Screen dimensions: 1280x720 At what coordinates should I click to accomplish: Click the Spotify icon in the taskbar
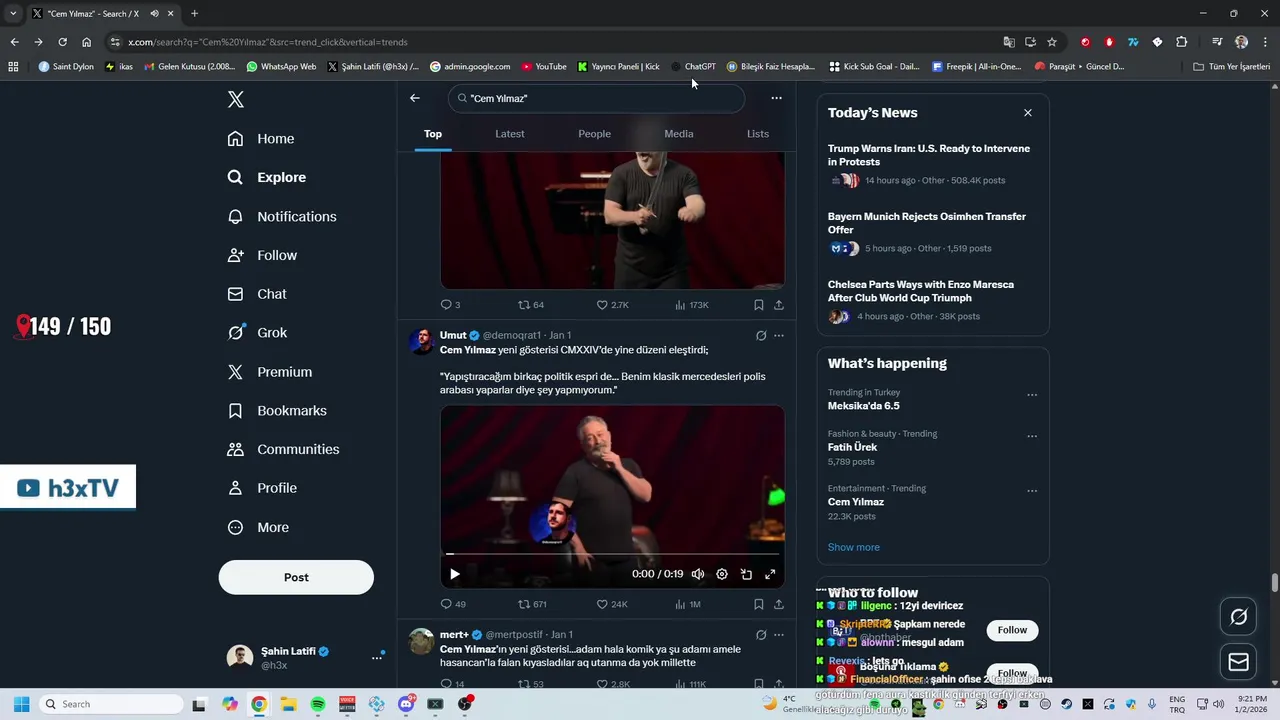point(318,704)
